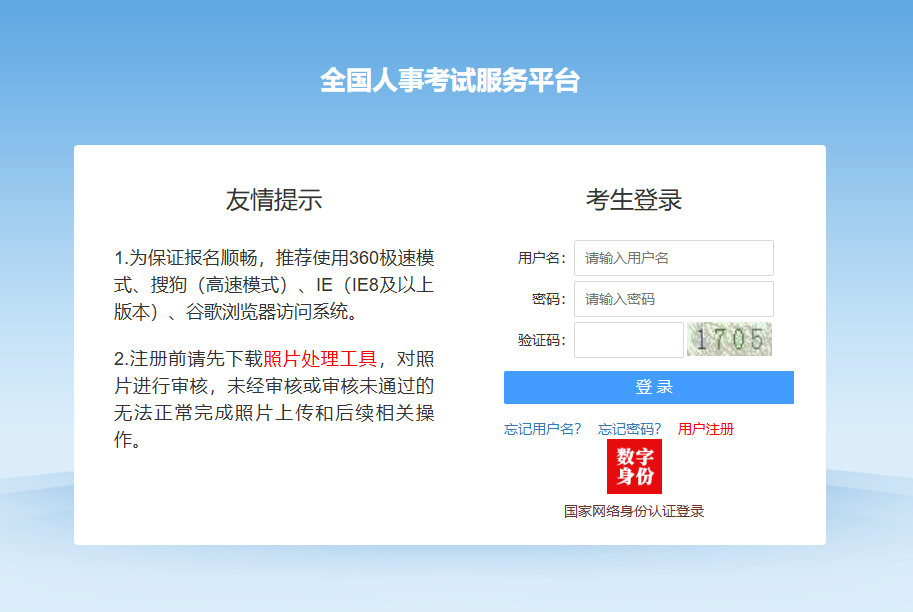Focus the 用户名 input field
The height and width of the screenshot is (612, 913).
[674, 258]
